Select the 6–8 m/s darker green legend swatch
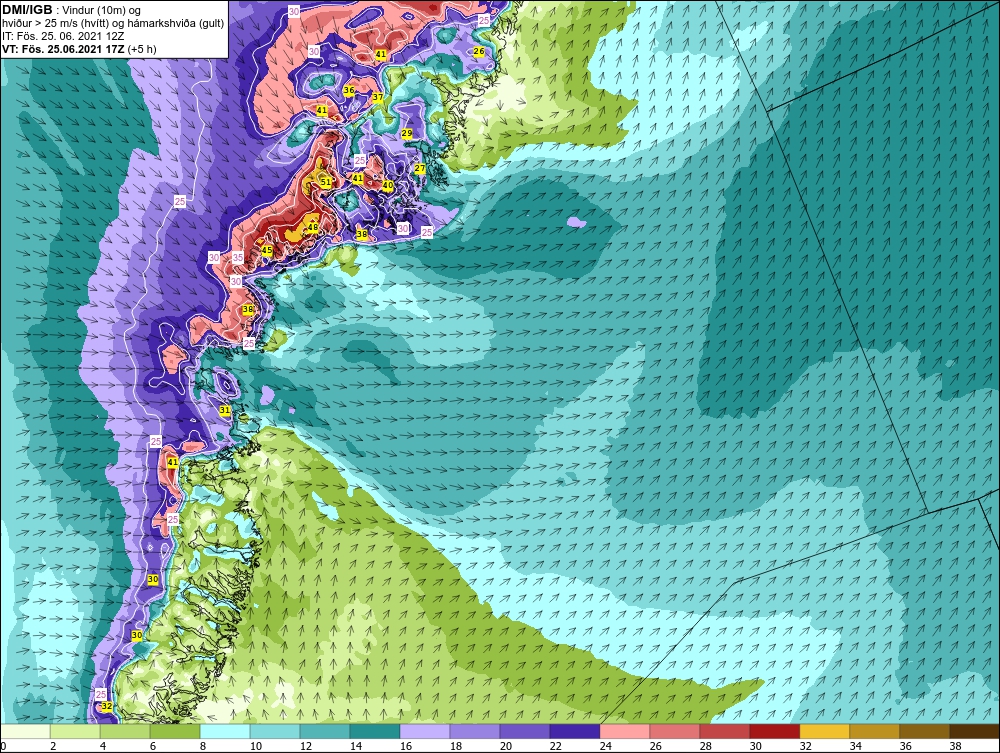This screenshot has height=753, width=1000. pos(175,731)
